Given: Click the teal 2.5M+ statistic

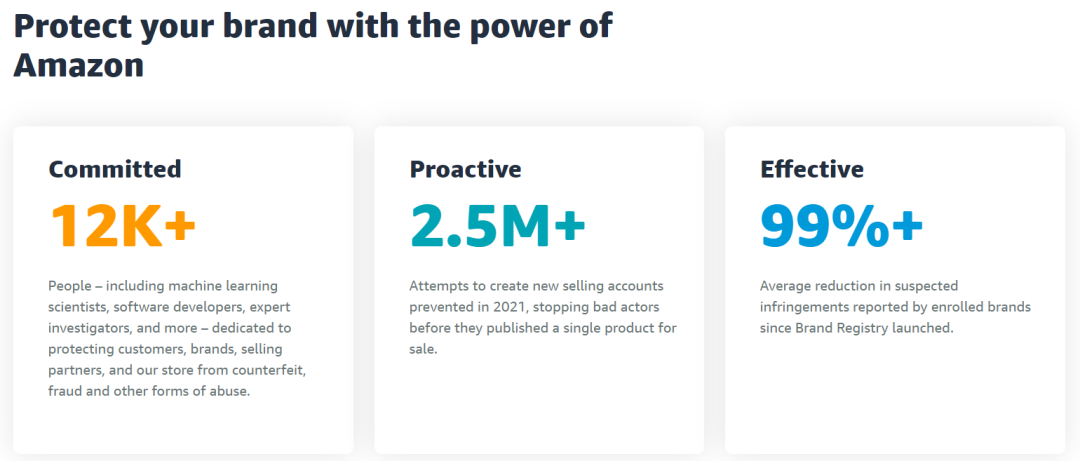Looking at the screenshot, I should tap(497, 224).
